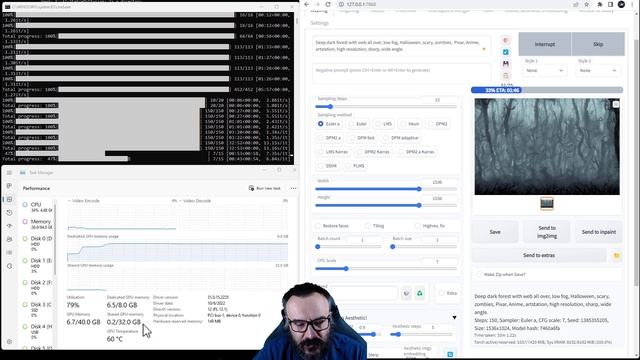The height and width of the screenshot is (360, 640).
Task: Adjust the CFG Scale slider
Action: (386, 269)
